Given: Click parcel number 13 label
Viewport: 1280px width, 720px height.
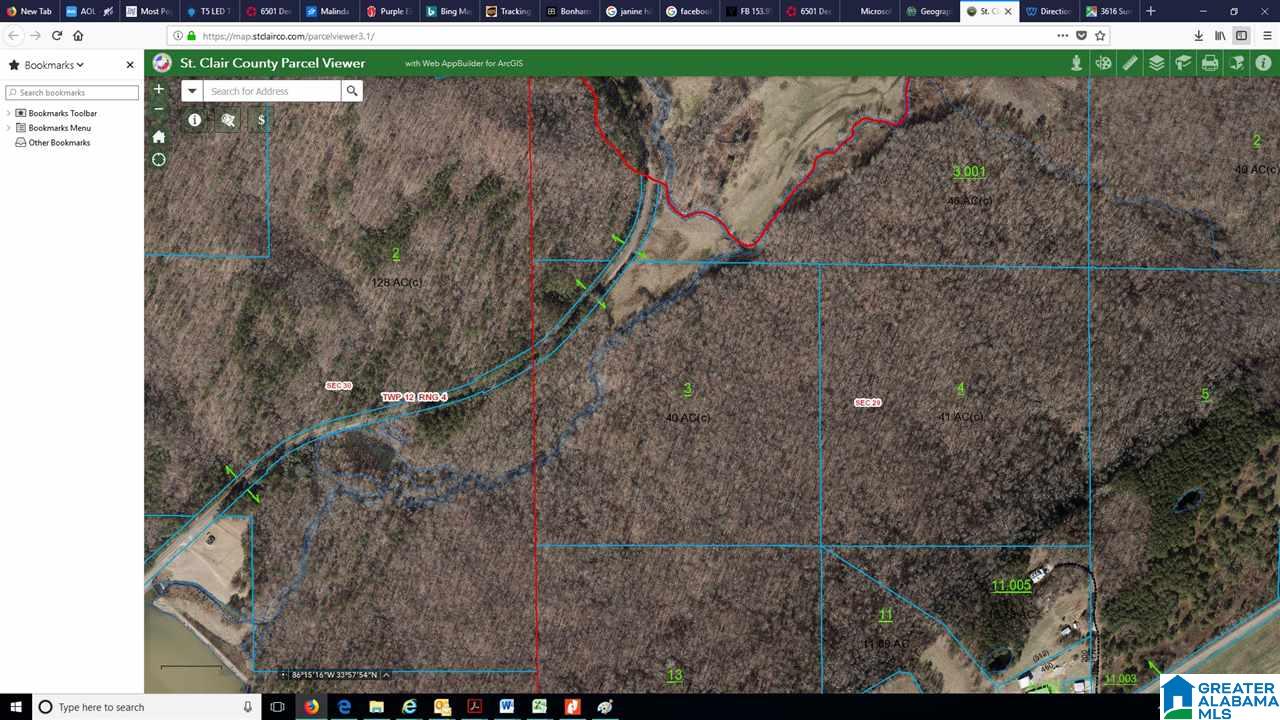Looking at the screenshot, I should 675,675.
